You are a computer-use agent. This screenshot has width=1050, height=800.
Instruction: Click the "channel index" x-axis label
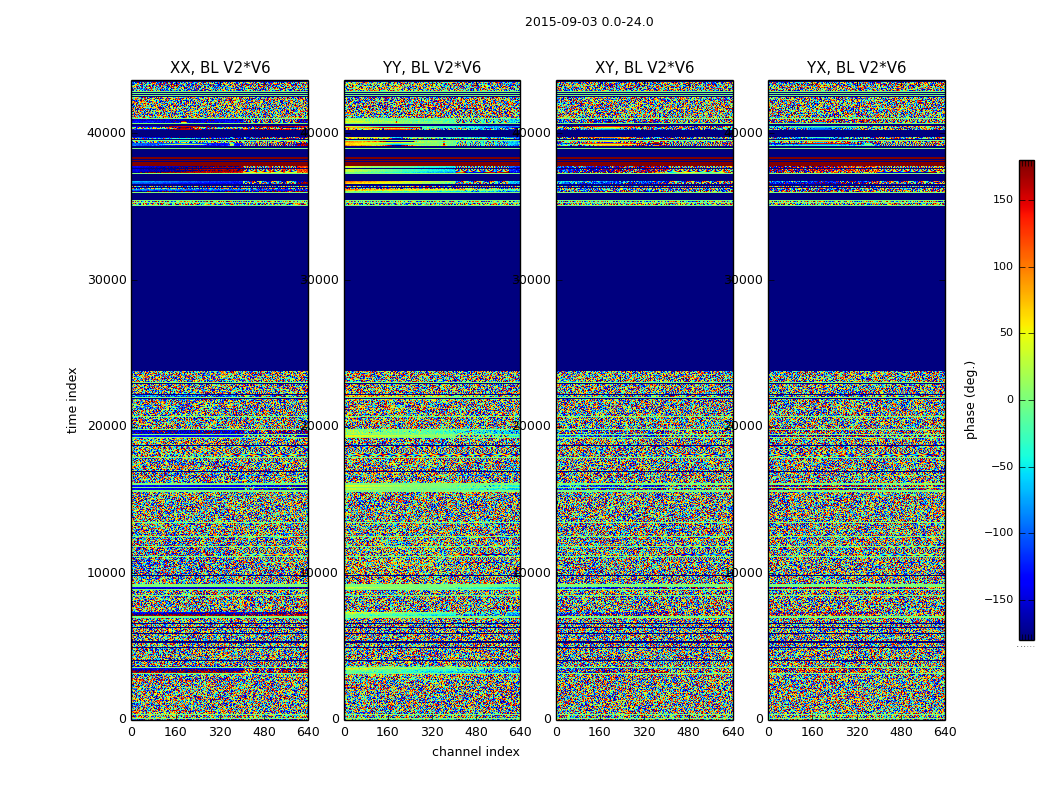[x=475, y=752]
